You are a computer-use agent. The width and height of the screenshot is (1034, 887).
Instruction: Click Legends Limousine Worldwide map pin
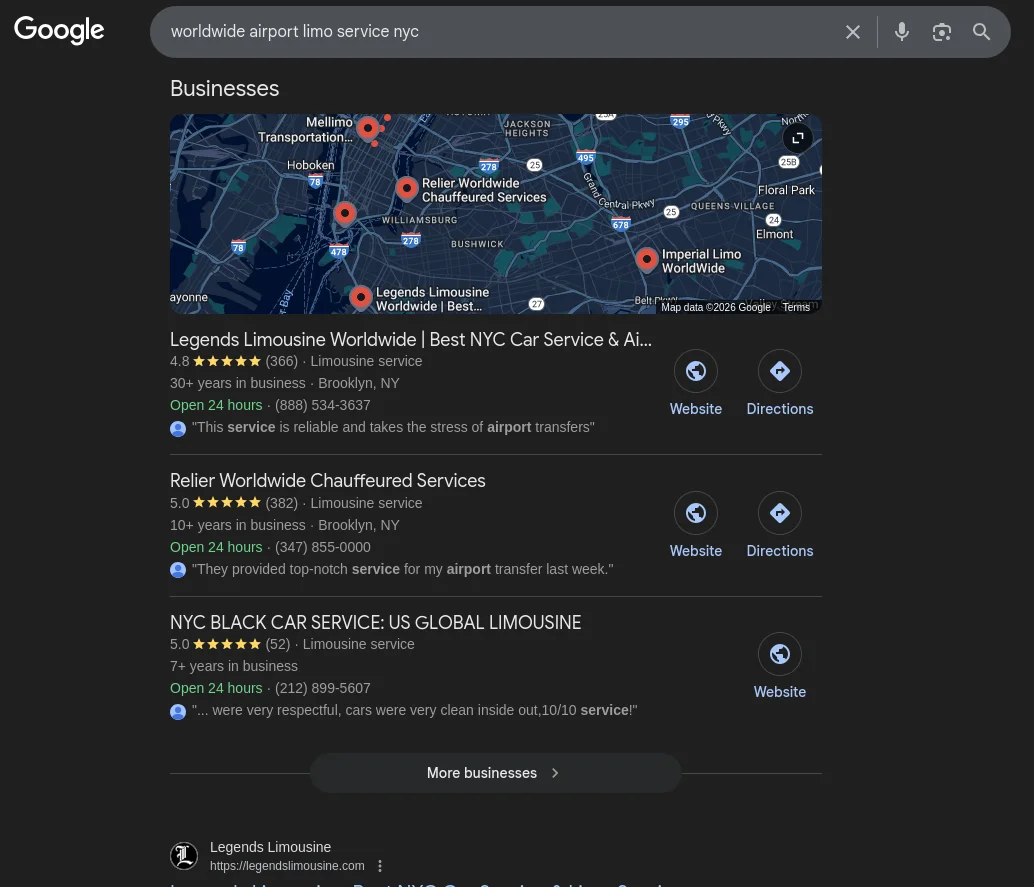pos(361,297)
